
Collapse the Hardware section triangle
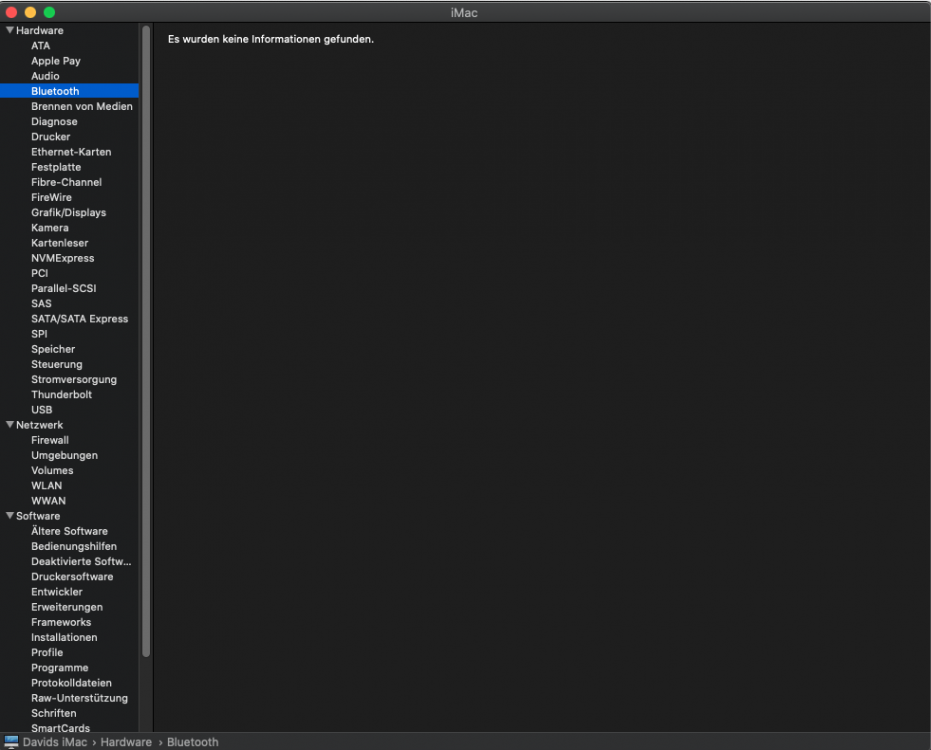(x=10, y=30)
